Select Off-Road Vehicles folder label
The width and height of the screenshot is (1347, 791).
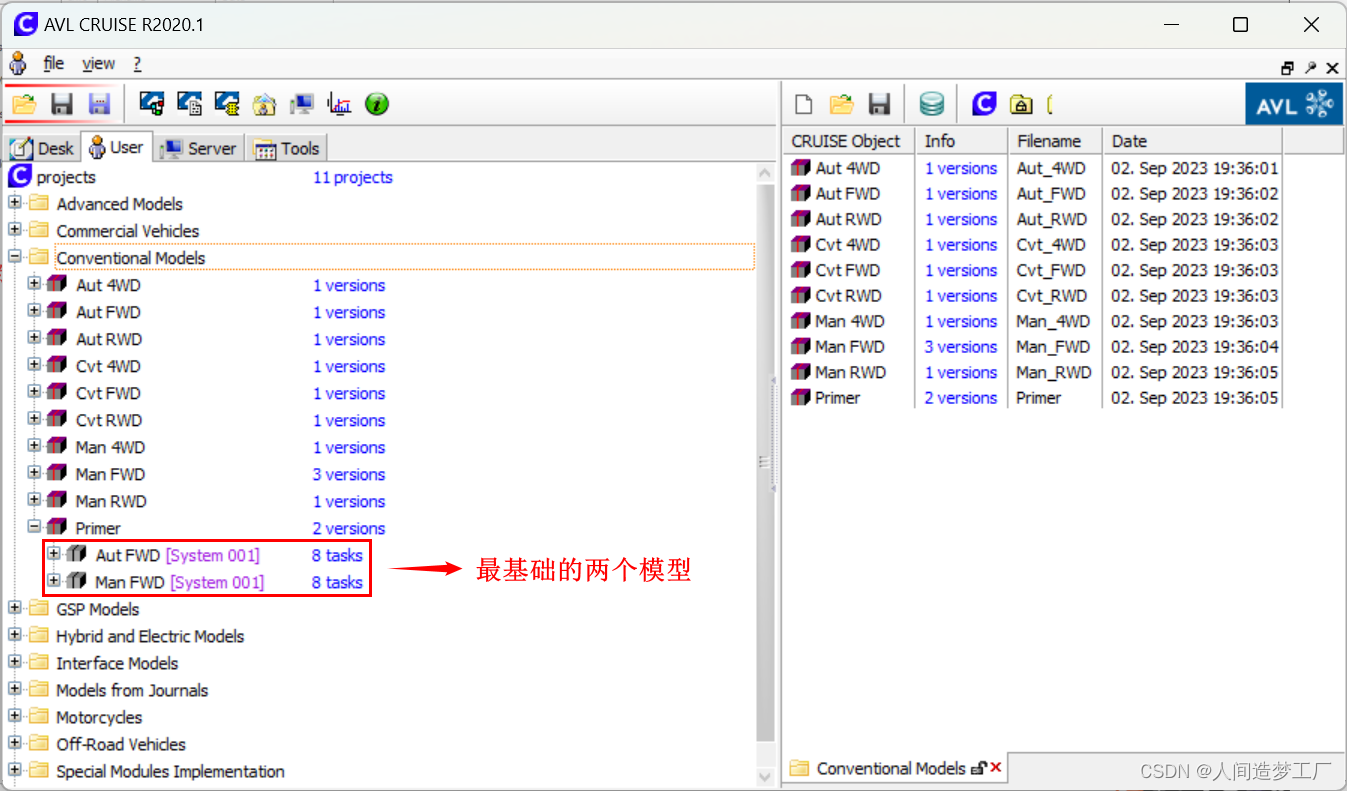121,744
